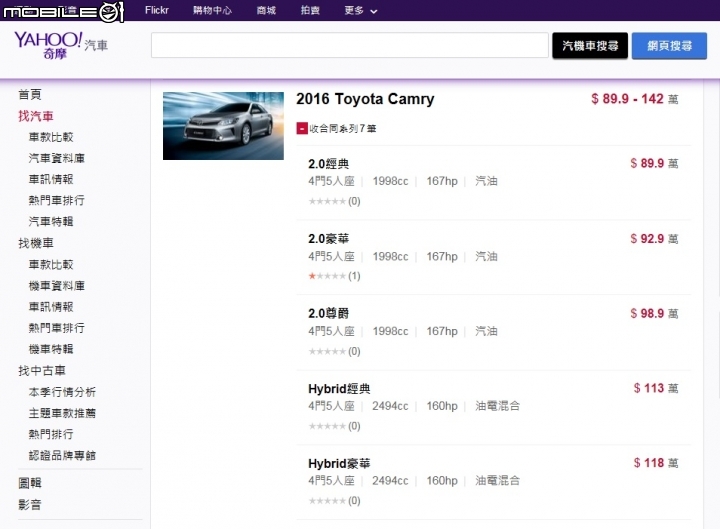Viewport: 720px width, 529px height.
Task: Focus the search input field
Action: [x=350, y=45]
